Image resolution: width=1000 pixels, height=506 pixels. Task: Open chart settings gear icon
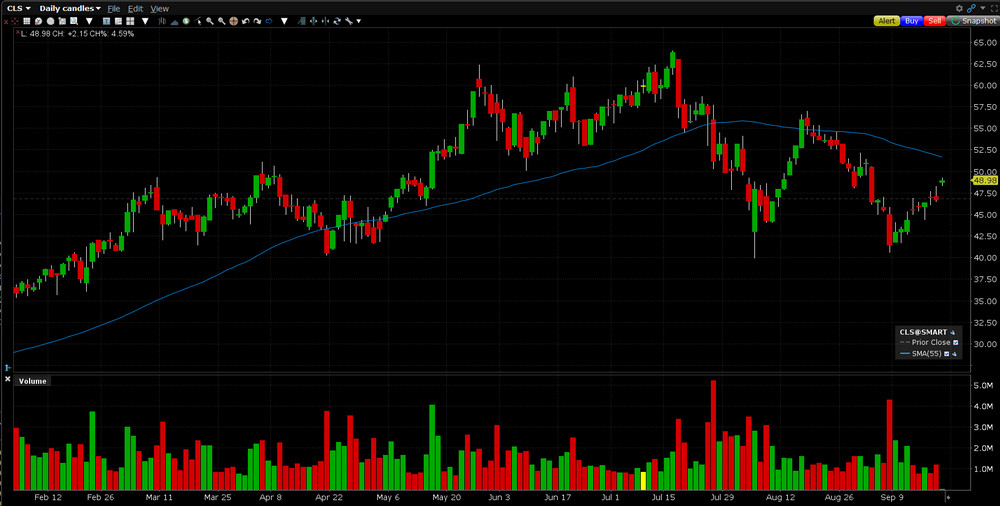point(960,8)
